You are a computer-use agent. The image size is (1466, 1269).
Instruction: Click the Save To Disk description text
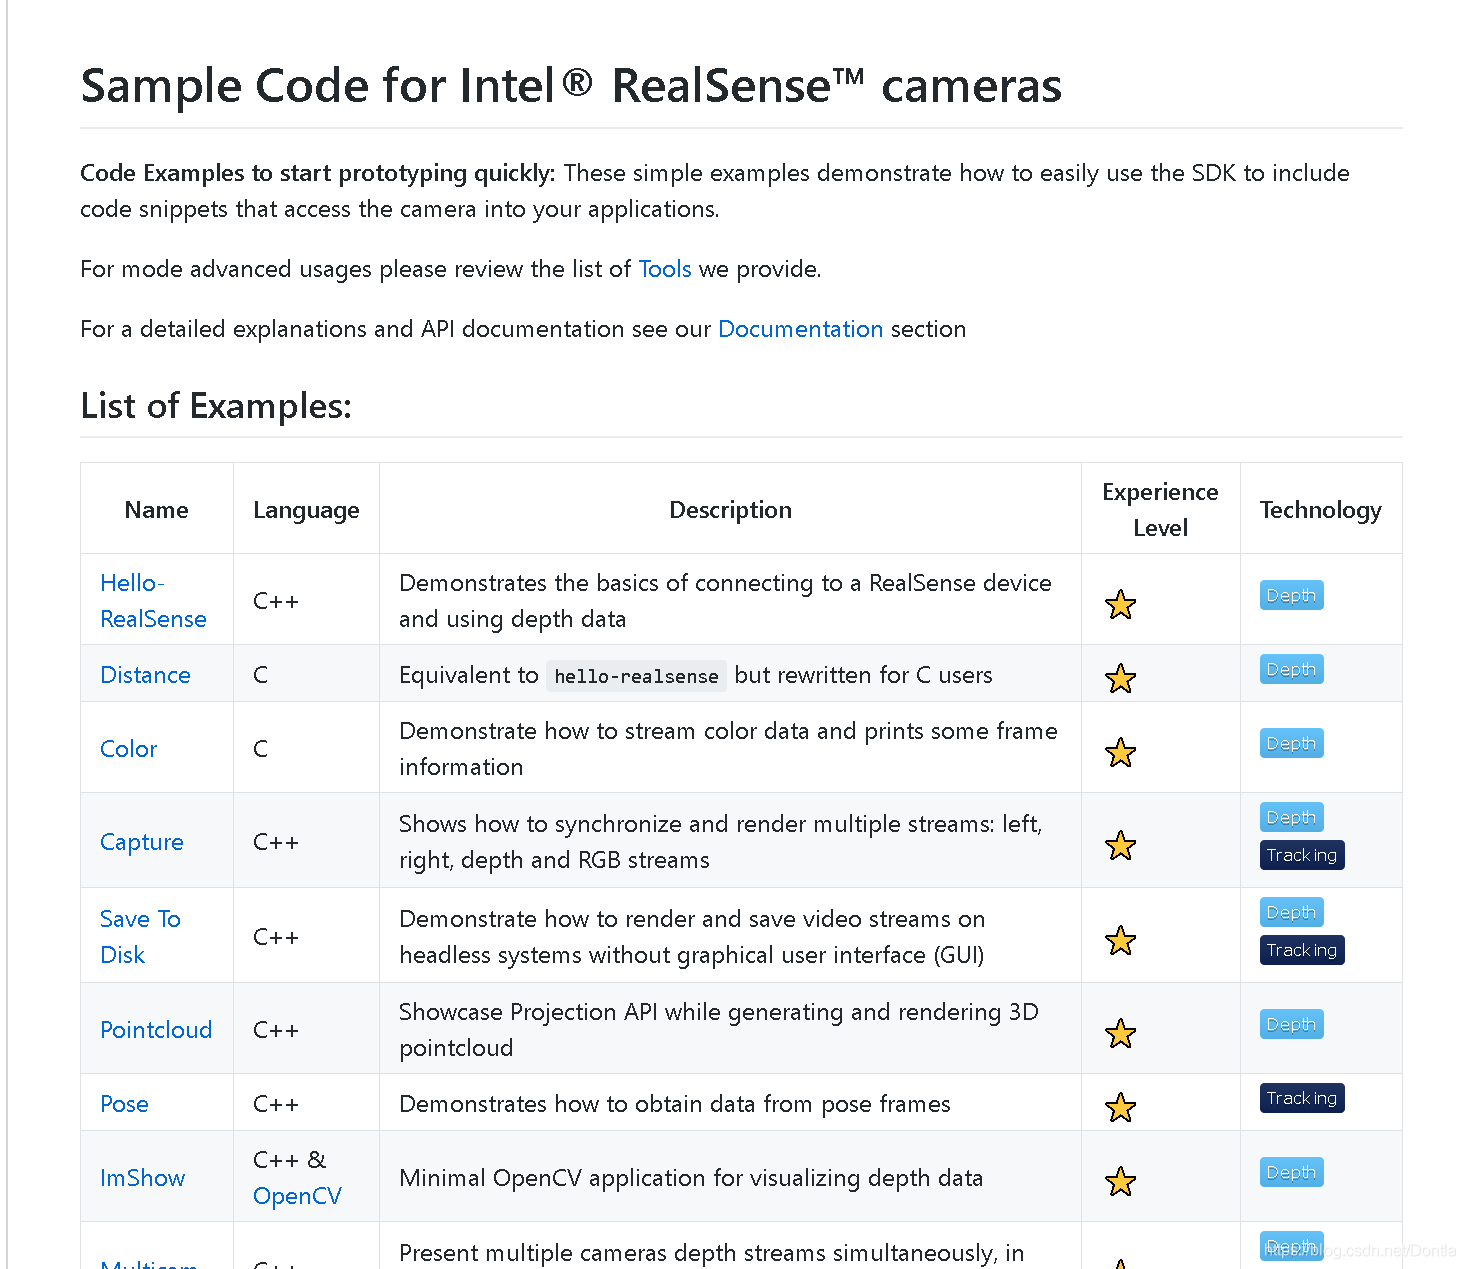point(692,937)
